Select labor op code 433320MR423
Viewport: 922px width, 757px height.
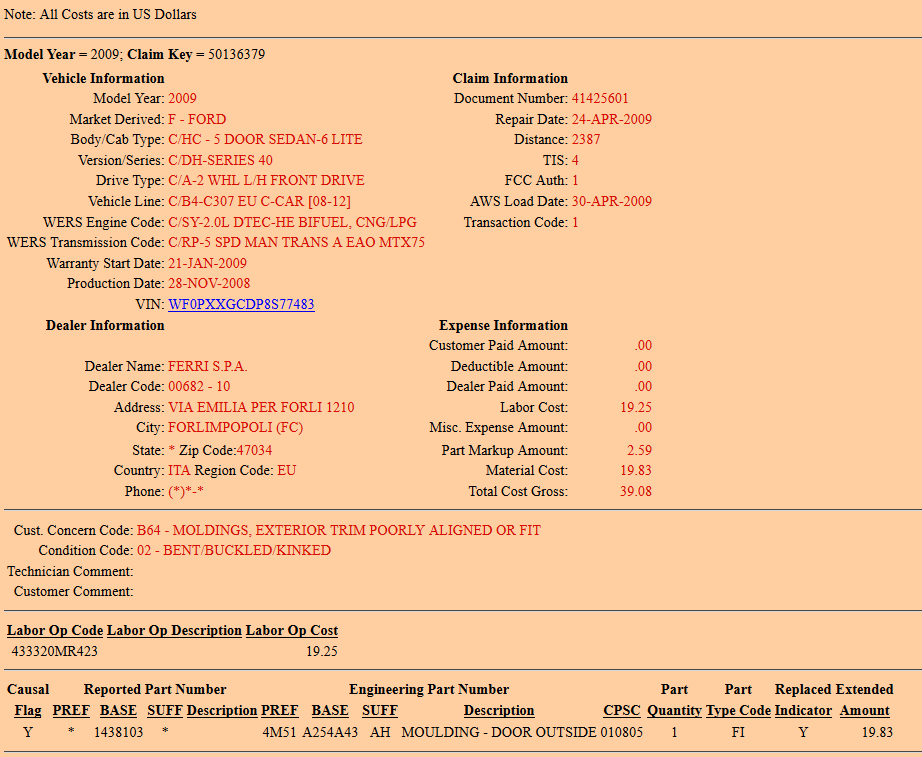pos(55,651)
